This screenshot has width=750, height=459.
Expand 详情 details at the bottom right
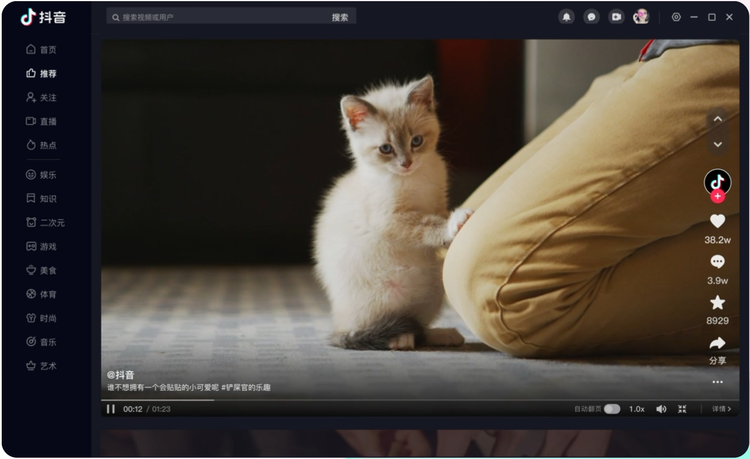(x=721, y=409)
